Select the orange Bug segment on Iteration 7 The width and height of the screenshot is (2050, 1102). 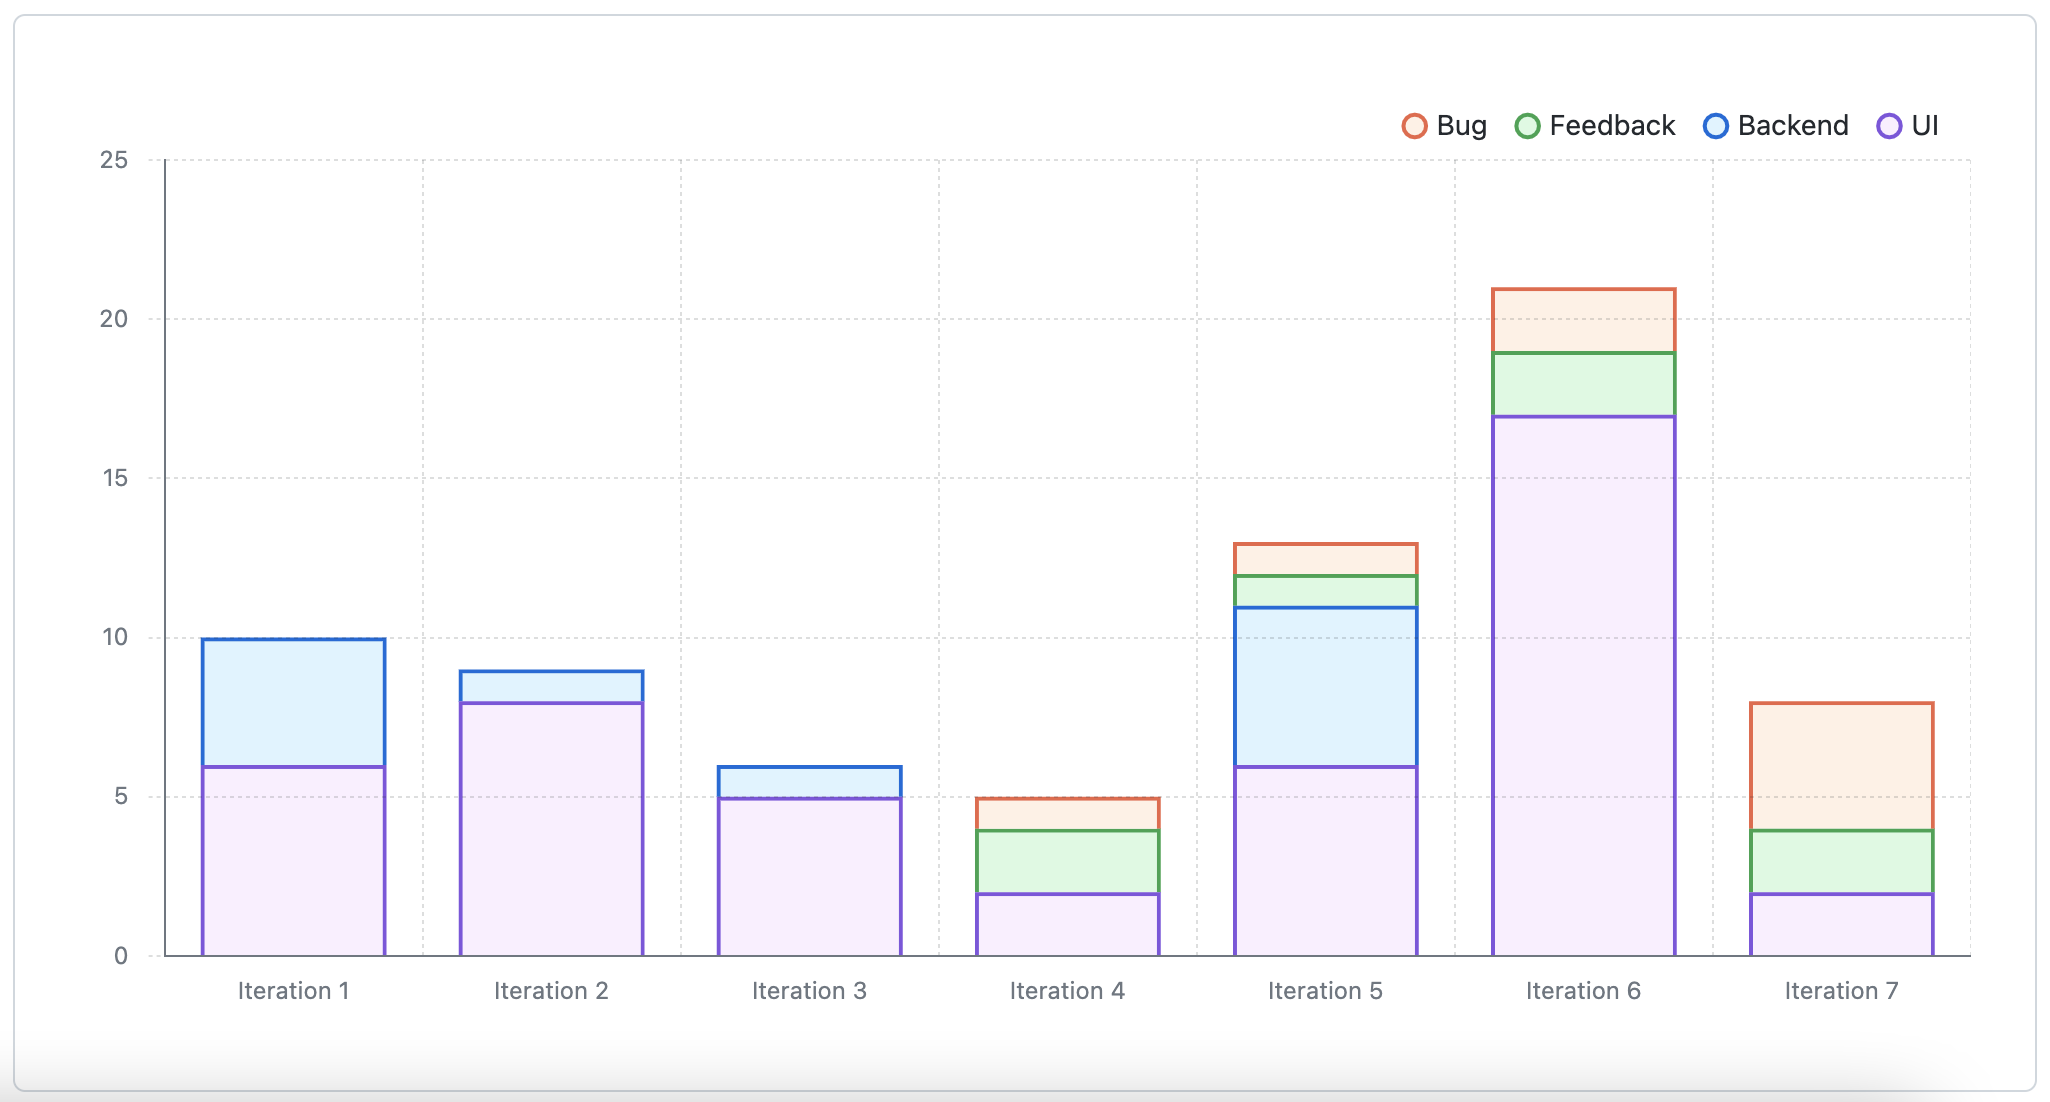(x=1841, y=765)
